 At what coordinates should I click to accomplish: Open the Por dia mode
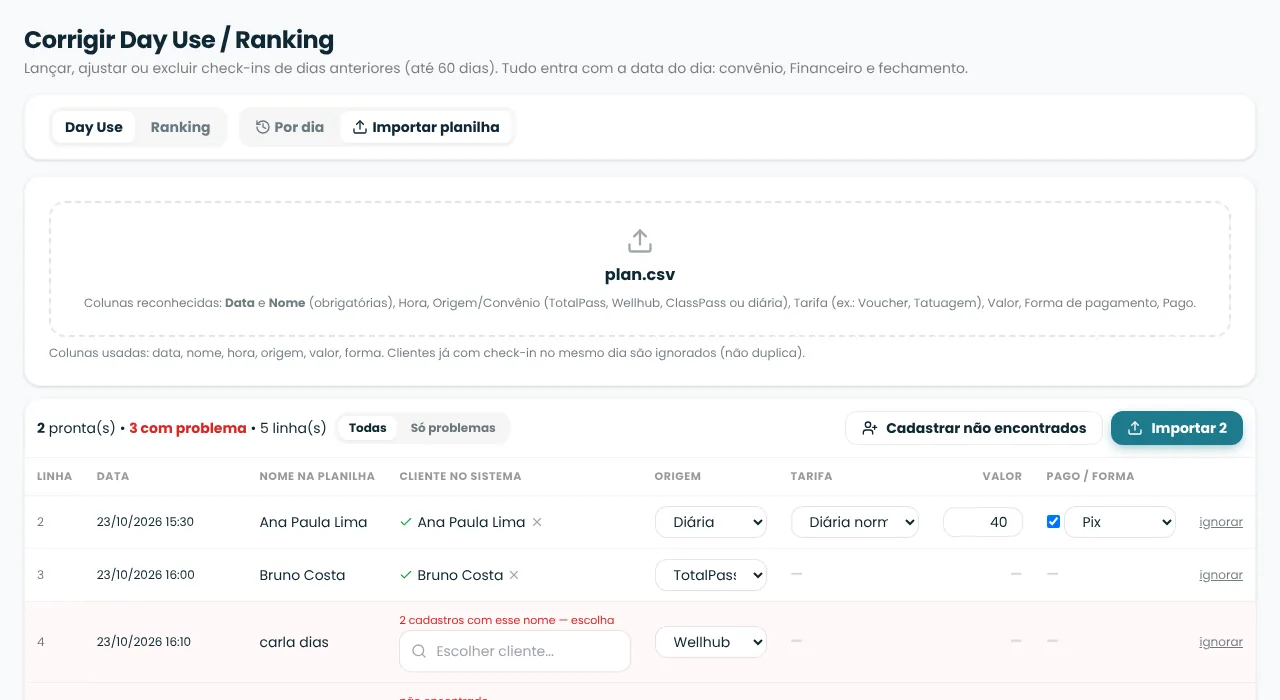(x=290, y=127)
